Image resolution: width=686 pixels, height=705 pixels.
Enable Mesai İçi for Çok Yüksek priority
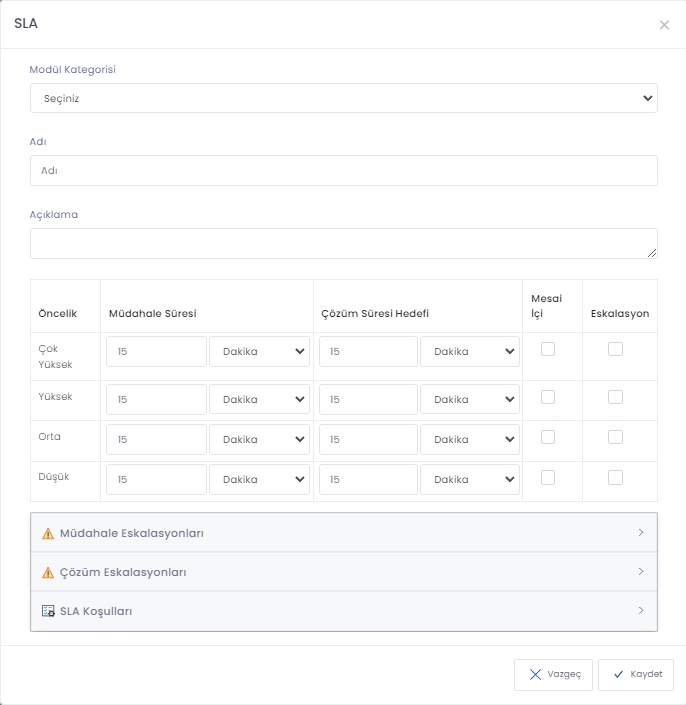click(x=548, y=349)
